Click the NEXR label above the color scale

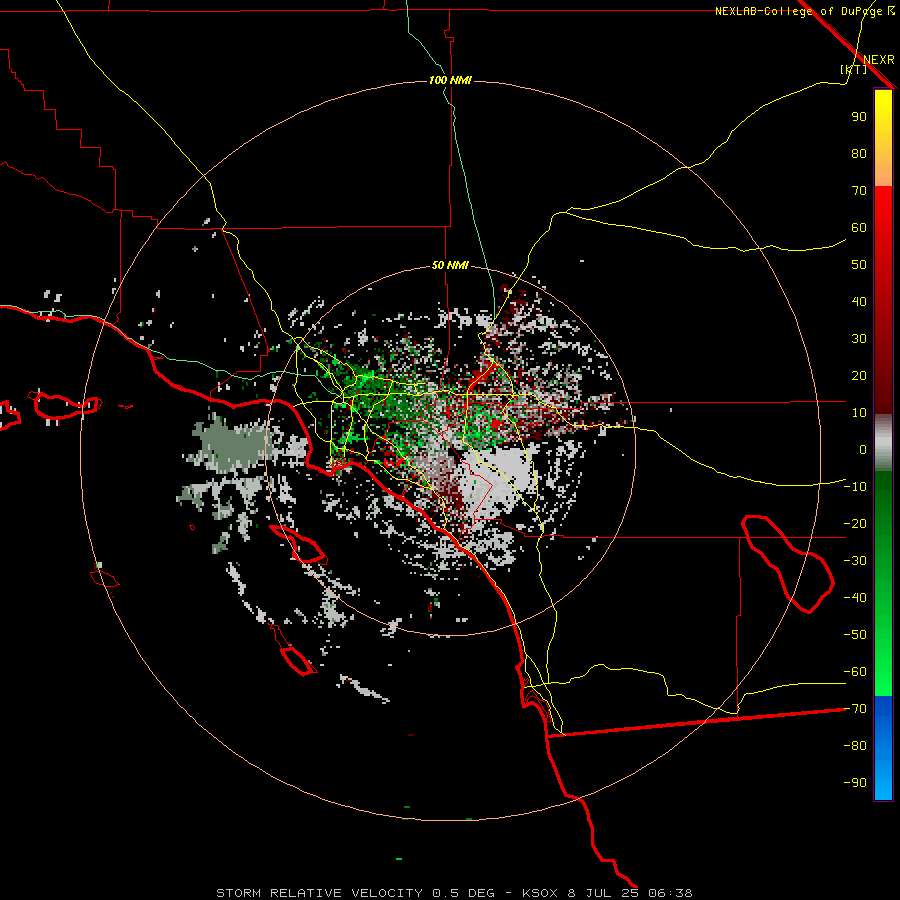coord(878,60)
